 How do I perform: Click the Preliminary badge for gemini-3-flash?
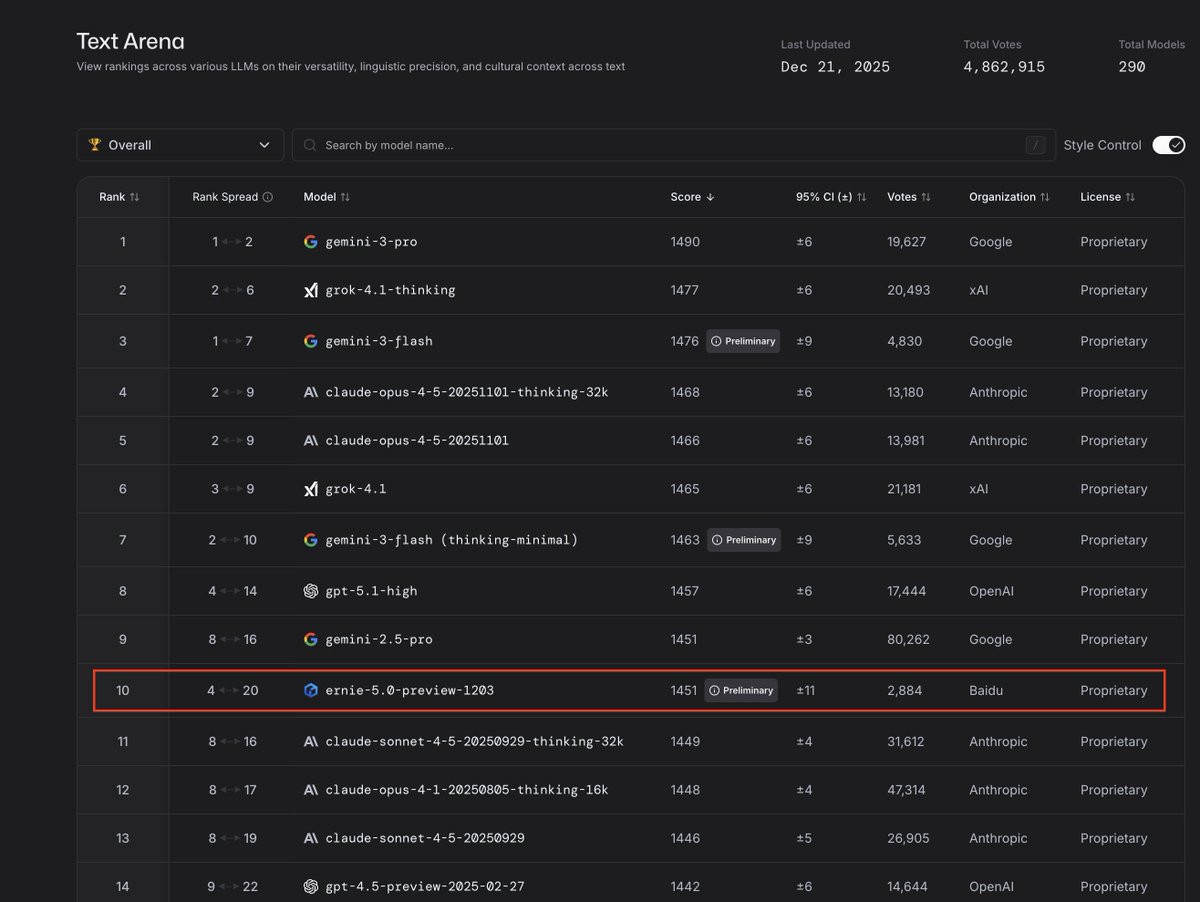tap(743, 341)
